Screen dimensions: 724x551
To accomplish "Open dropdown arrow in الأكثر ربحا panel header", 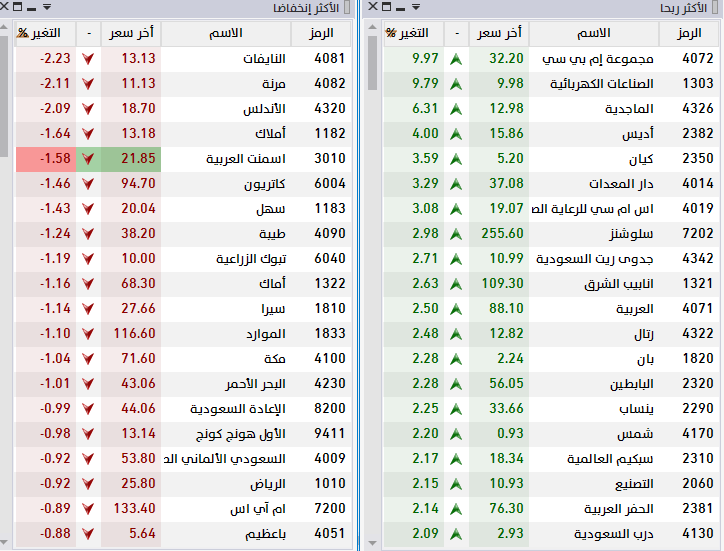I will [x=416, y=7].
